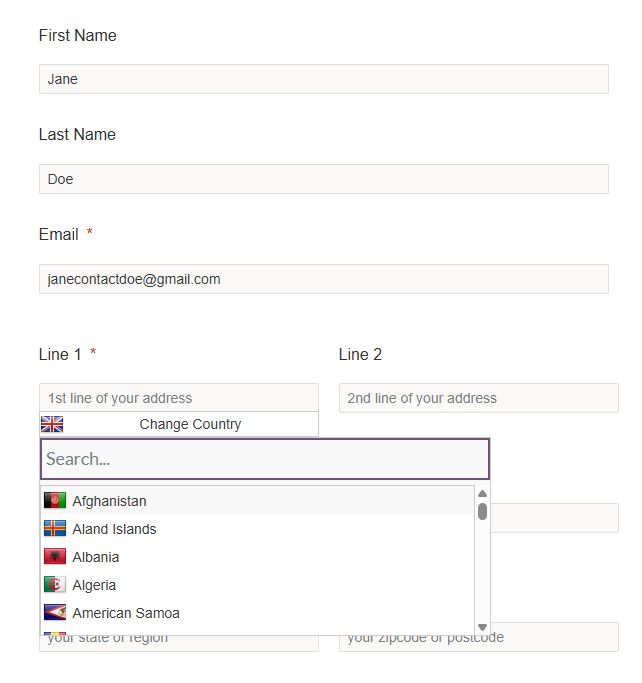Select Algeria in the country list
This screenshot has height=683, width=642.
click(x=94, y=585)
